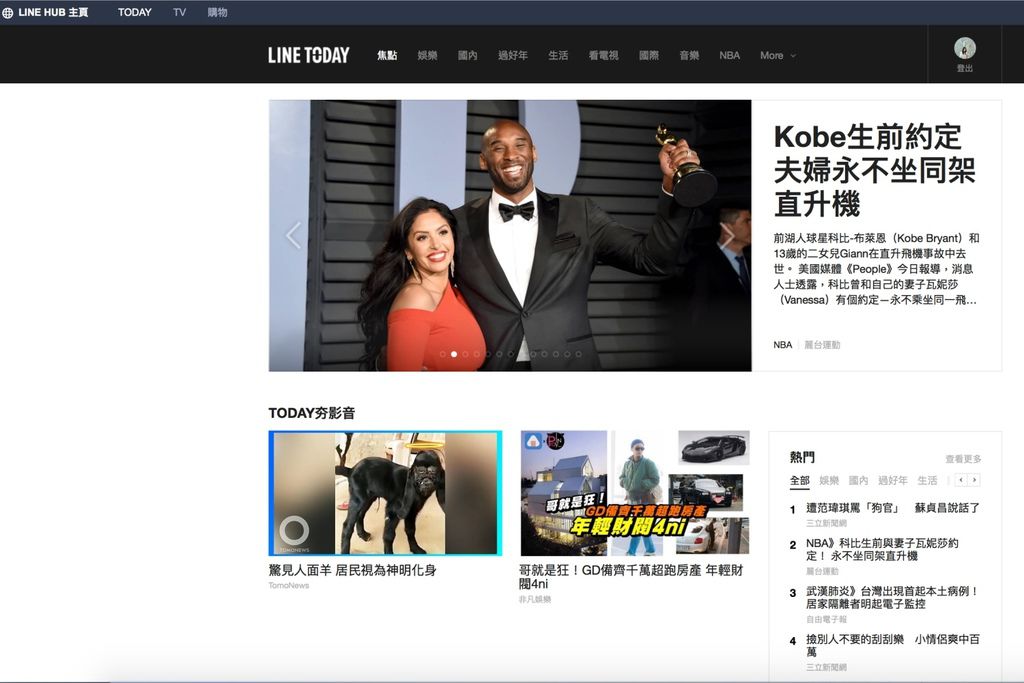The height and width of the screenshot is (683, 1024).
Task: Click the 自由電子報 source under hot story 3
Action: click(x=826, y=619)
